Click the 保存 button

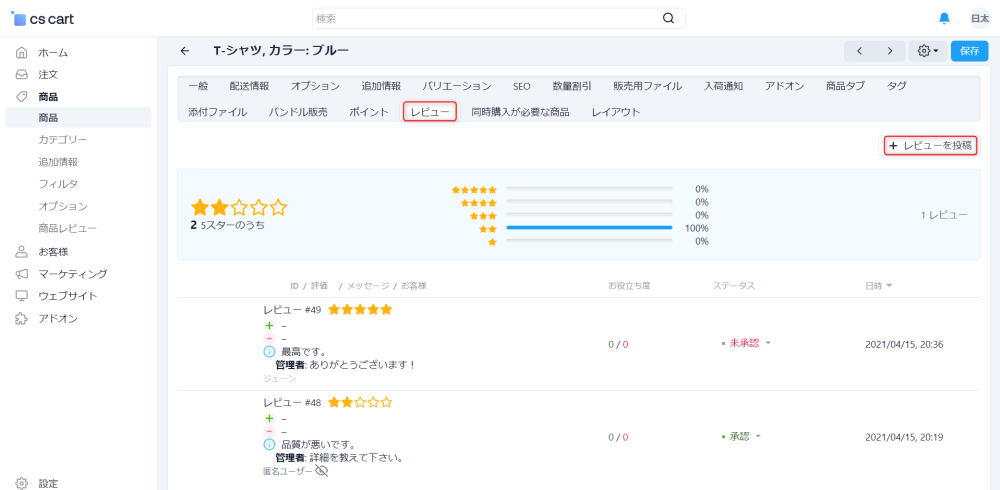[969, 51]
